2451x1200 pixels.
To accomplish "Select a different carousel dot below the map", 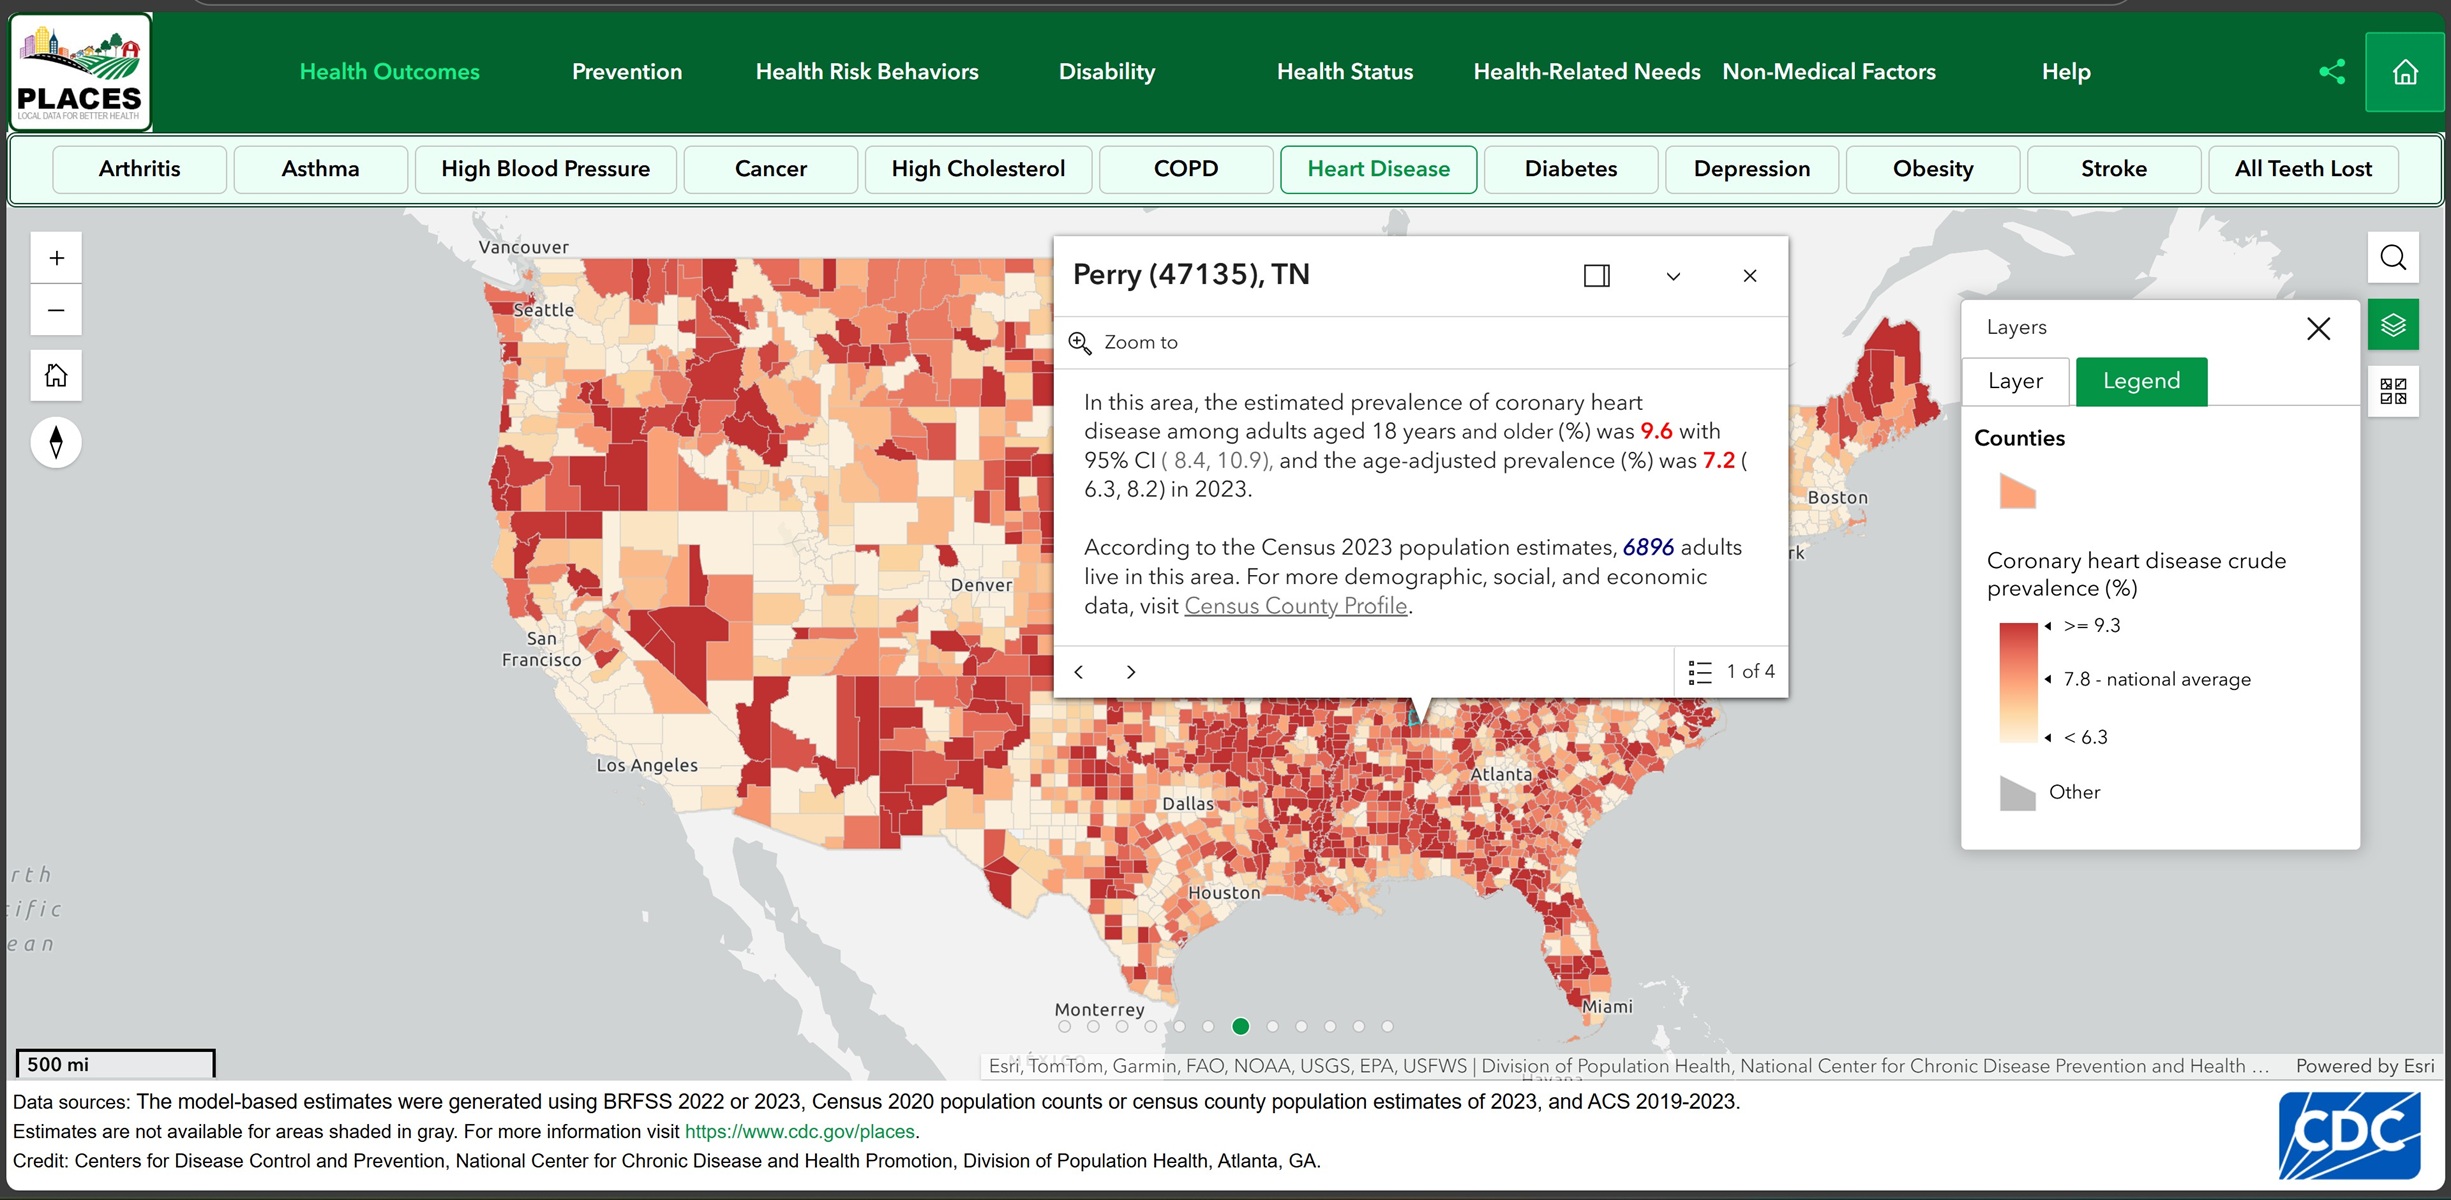I will tap(1300, 1026).
